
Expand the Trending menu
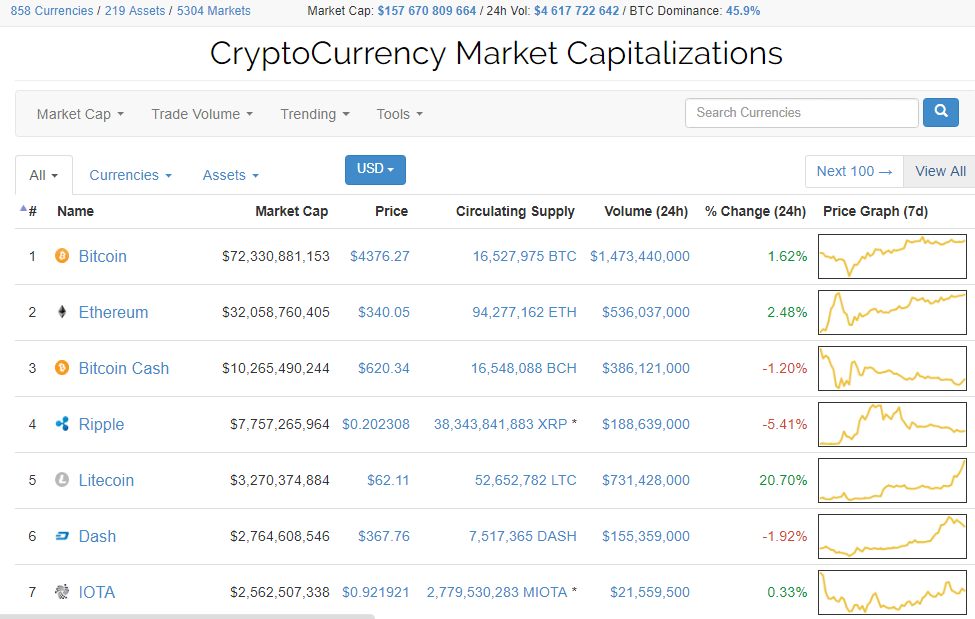pyautogui.click(x=315, y=114)
